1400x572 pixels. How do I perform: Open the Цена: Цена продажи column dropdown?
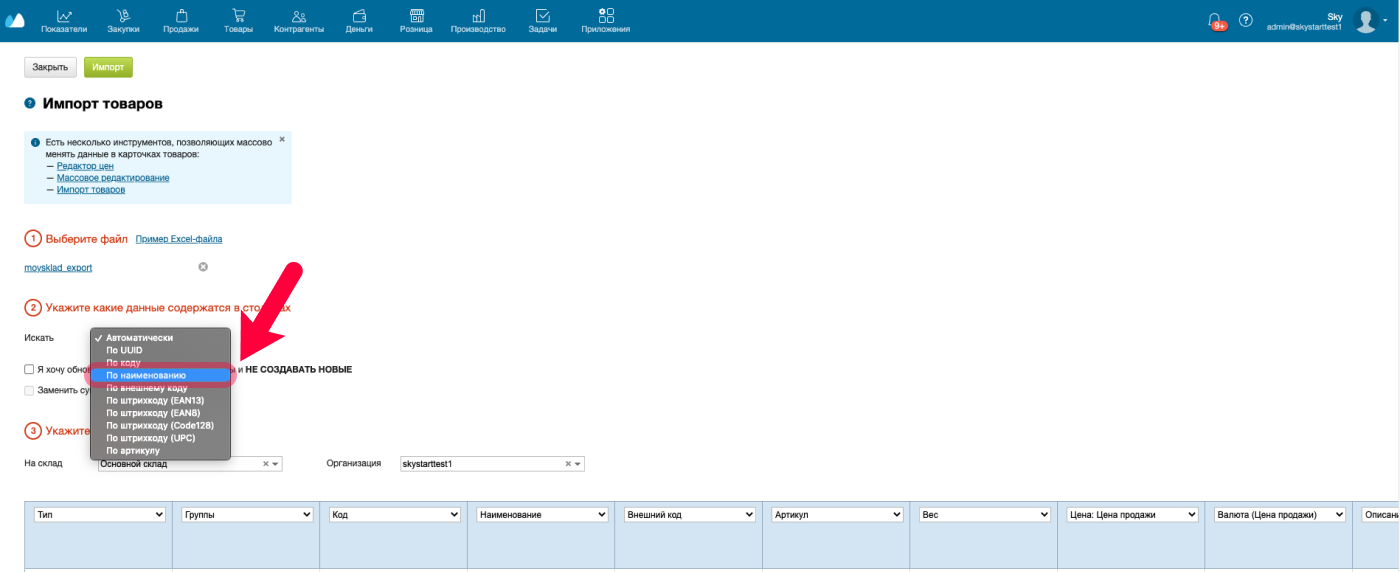(1133, 514)
